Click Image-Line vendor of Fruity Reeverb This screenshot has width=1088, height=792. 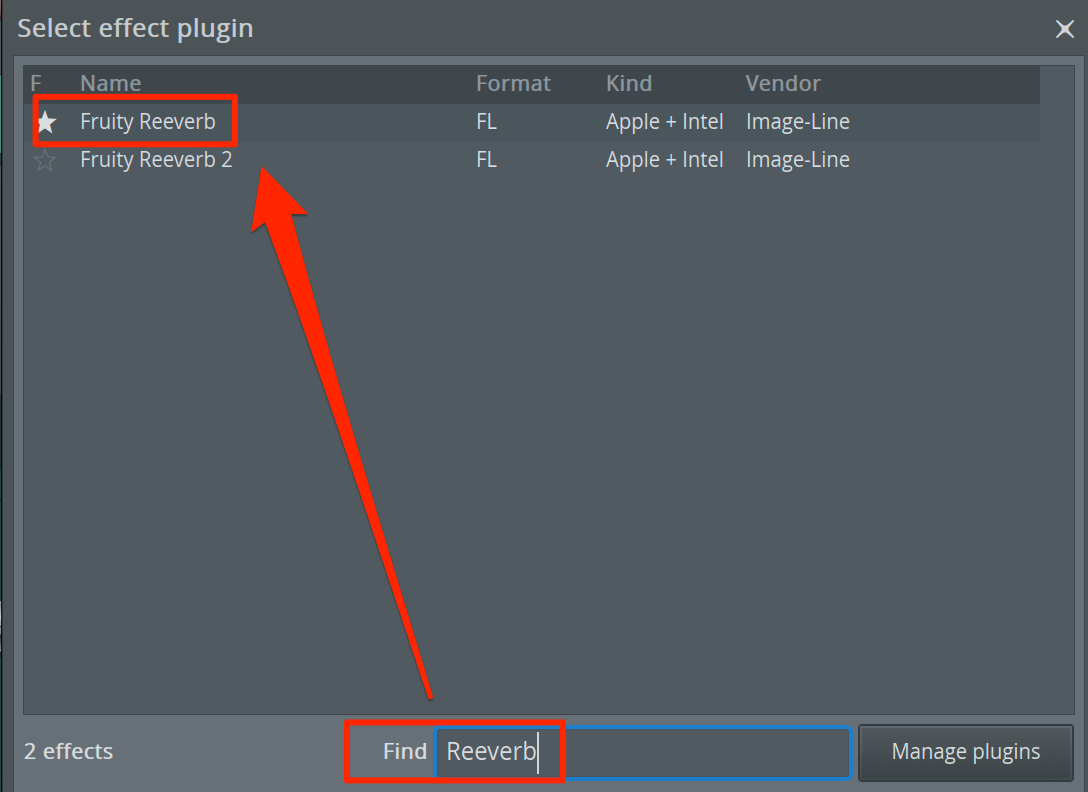[798, 121]
